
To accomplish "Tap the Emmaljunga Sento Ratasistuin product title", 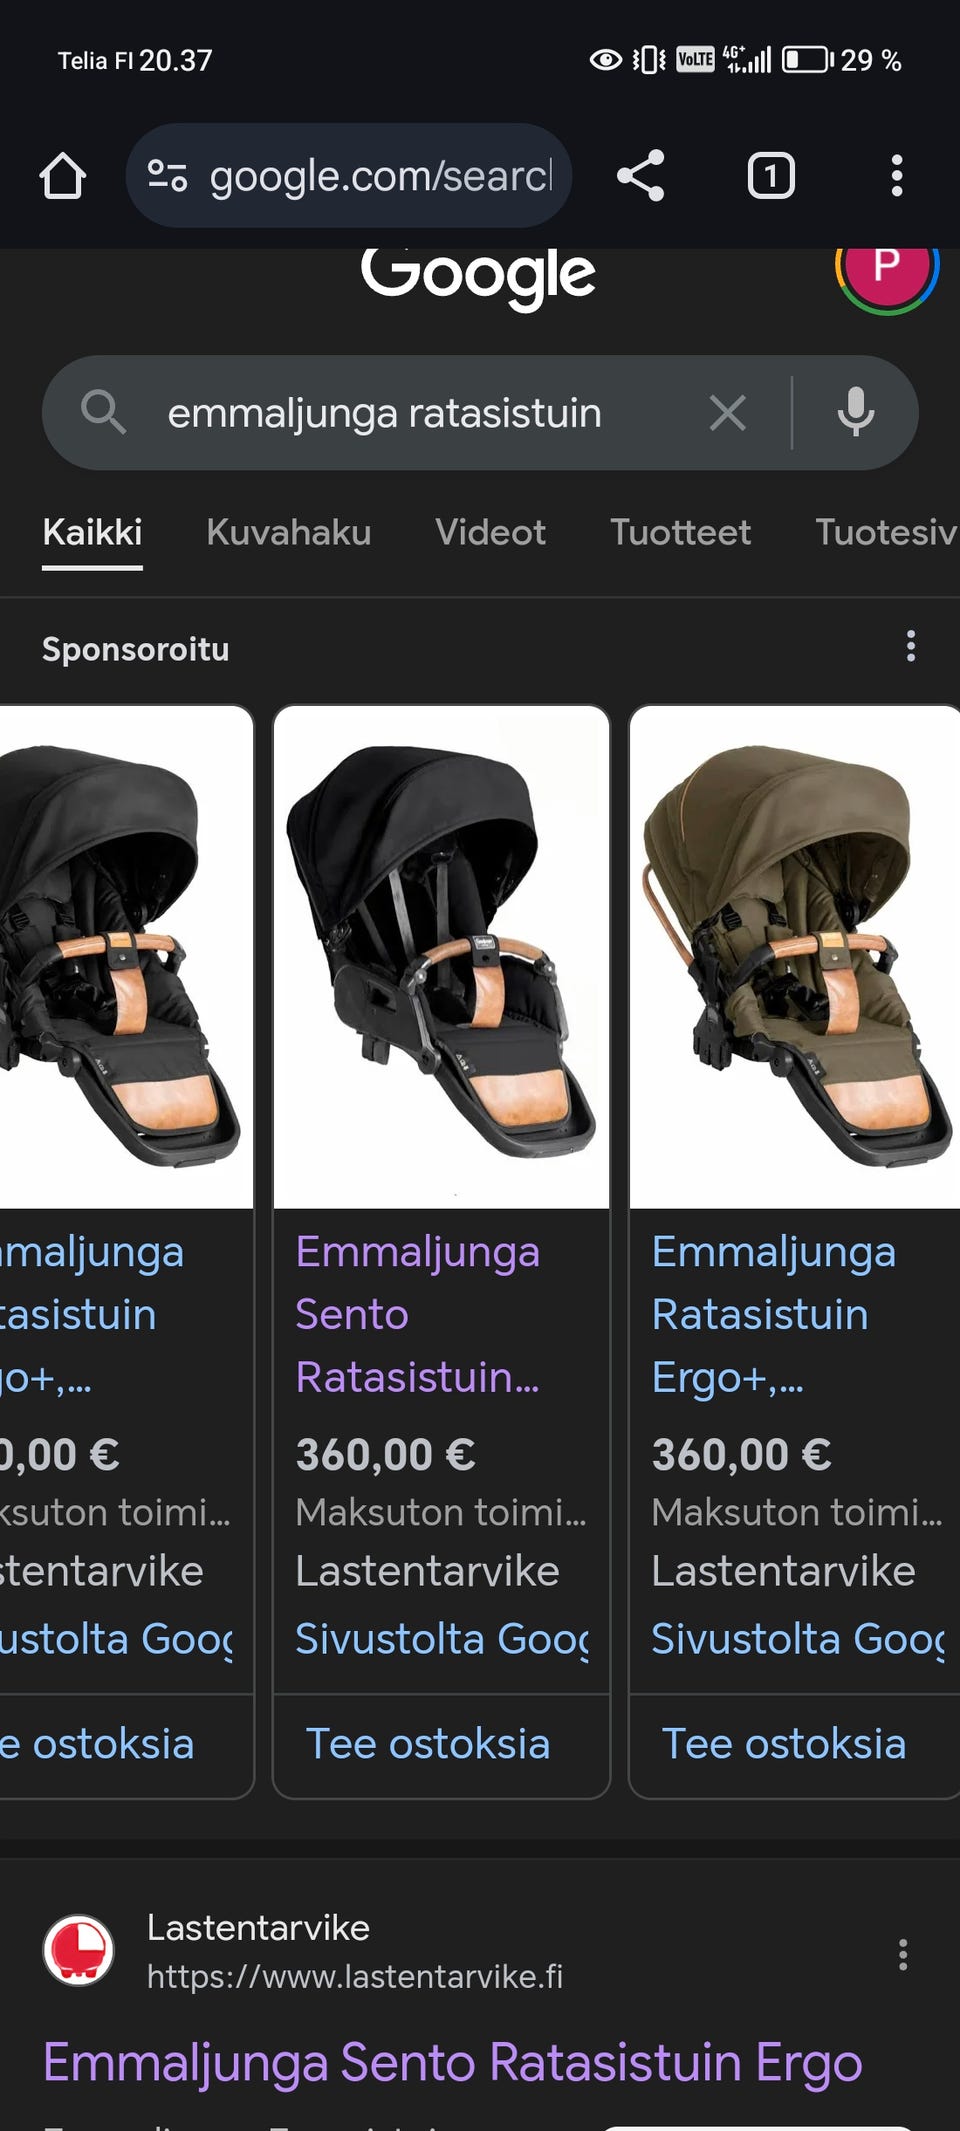I will coord(418,1313).
